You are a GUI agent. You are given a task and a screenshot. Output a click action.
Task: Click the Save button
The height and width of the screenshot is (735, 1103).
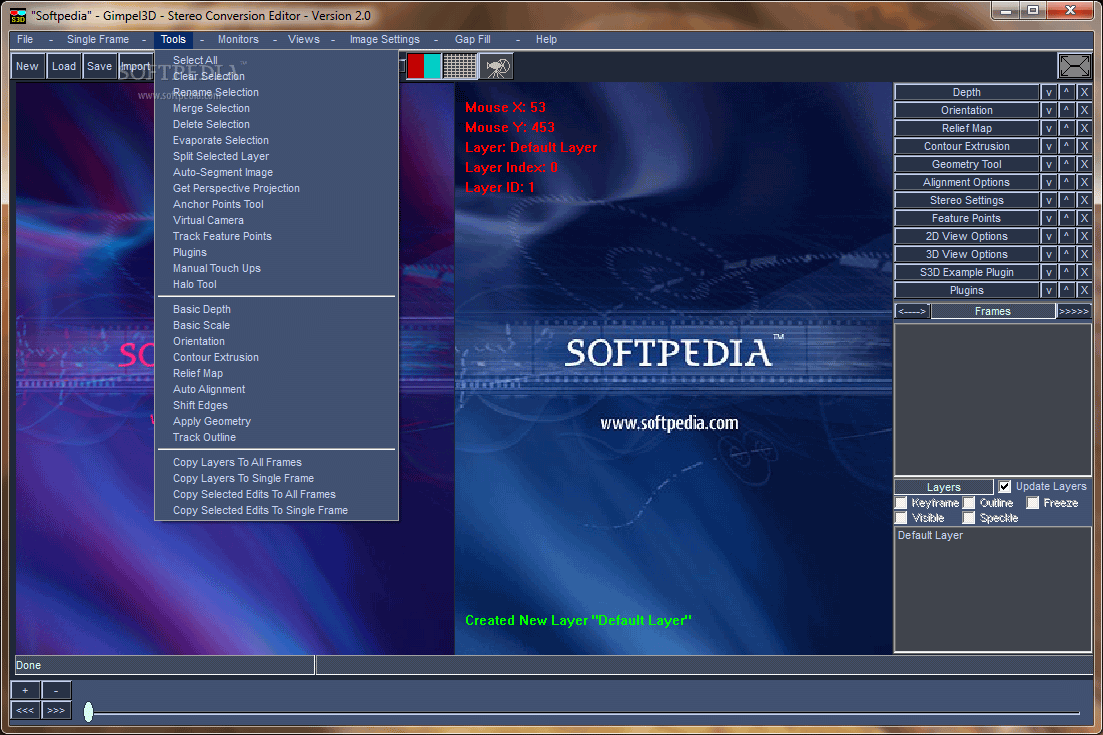(x=99, y=66)
